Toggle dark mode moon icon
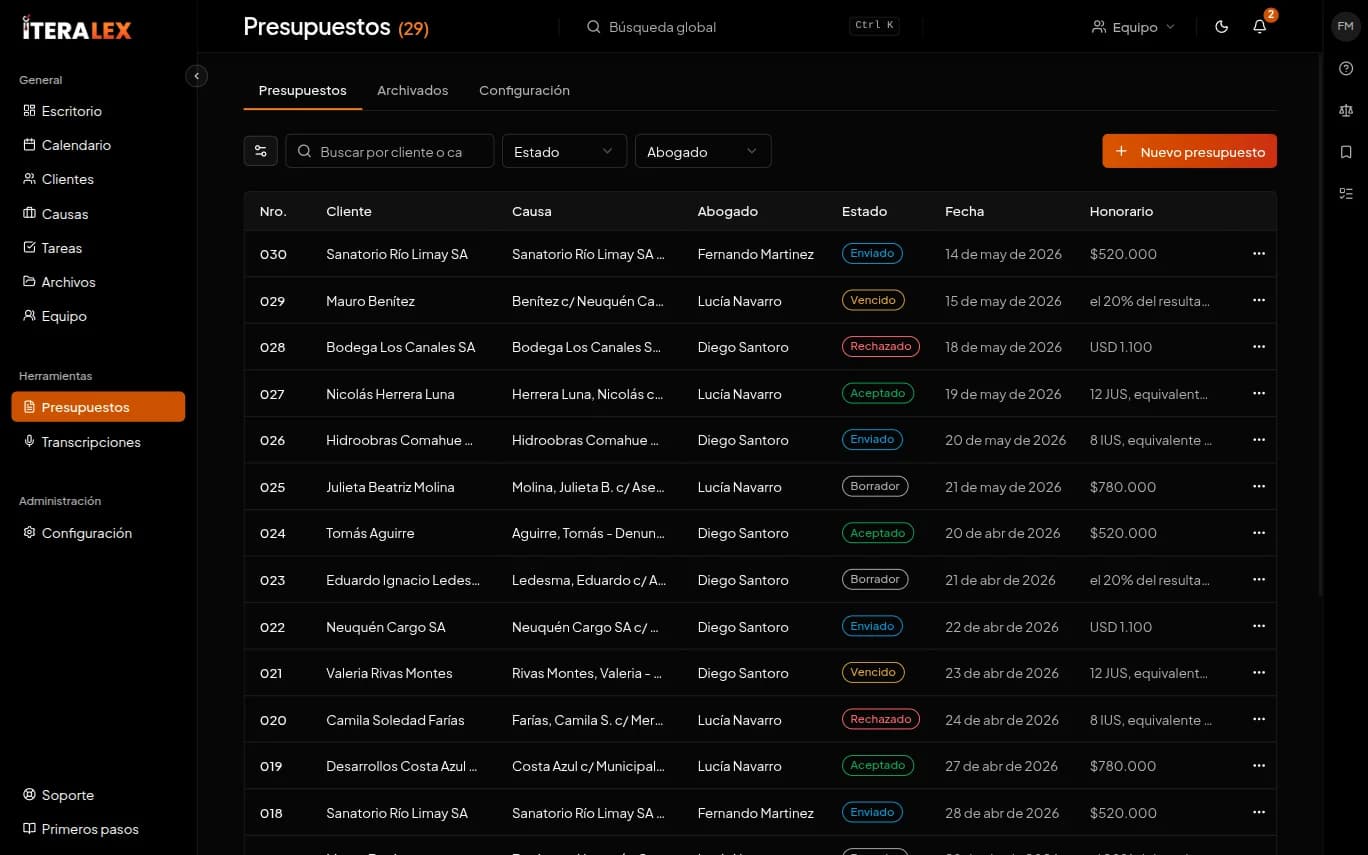The image size is (1368, 855). 1221,27
